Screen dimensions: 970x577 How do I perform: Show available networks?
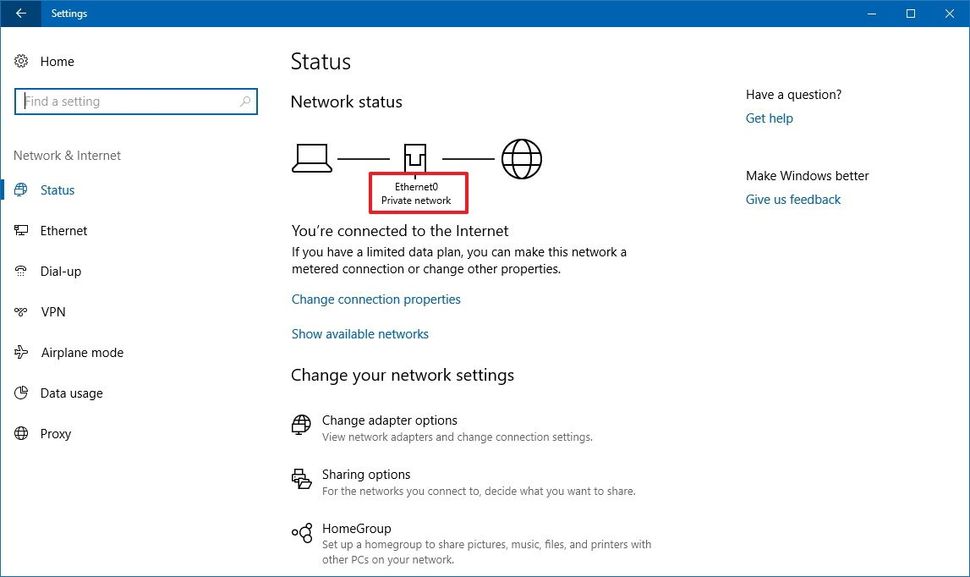[x=360, y=333]
